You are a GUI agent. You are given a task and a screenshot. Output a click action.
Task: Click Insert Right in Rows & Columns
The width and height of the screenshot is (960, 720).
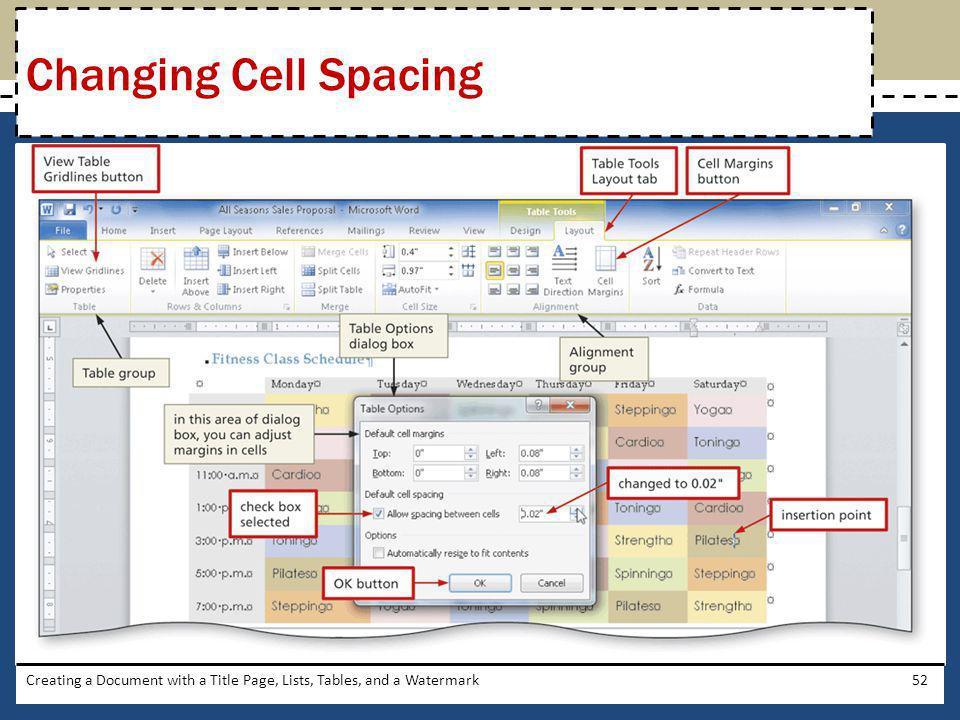tap(251, 290)
